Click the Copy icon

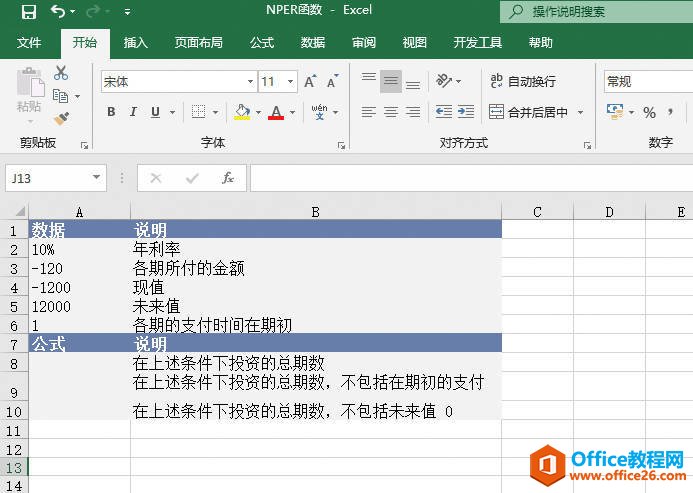coord(60,96)
